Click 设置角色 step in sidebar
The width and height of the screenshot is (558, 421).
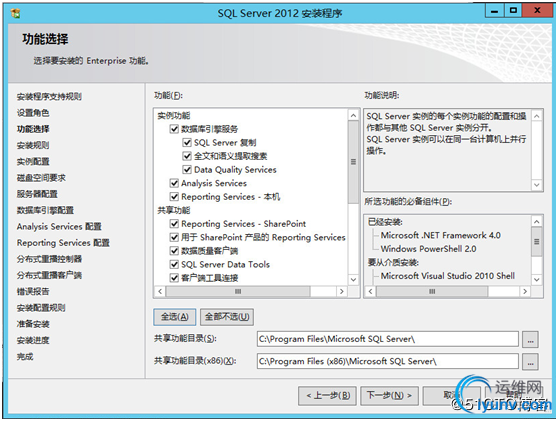[x=33, y=113]
